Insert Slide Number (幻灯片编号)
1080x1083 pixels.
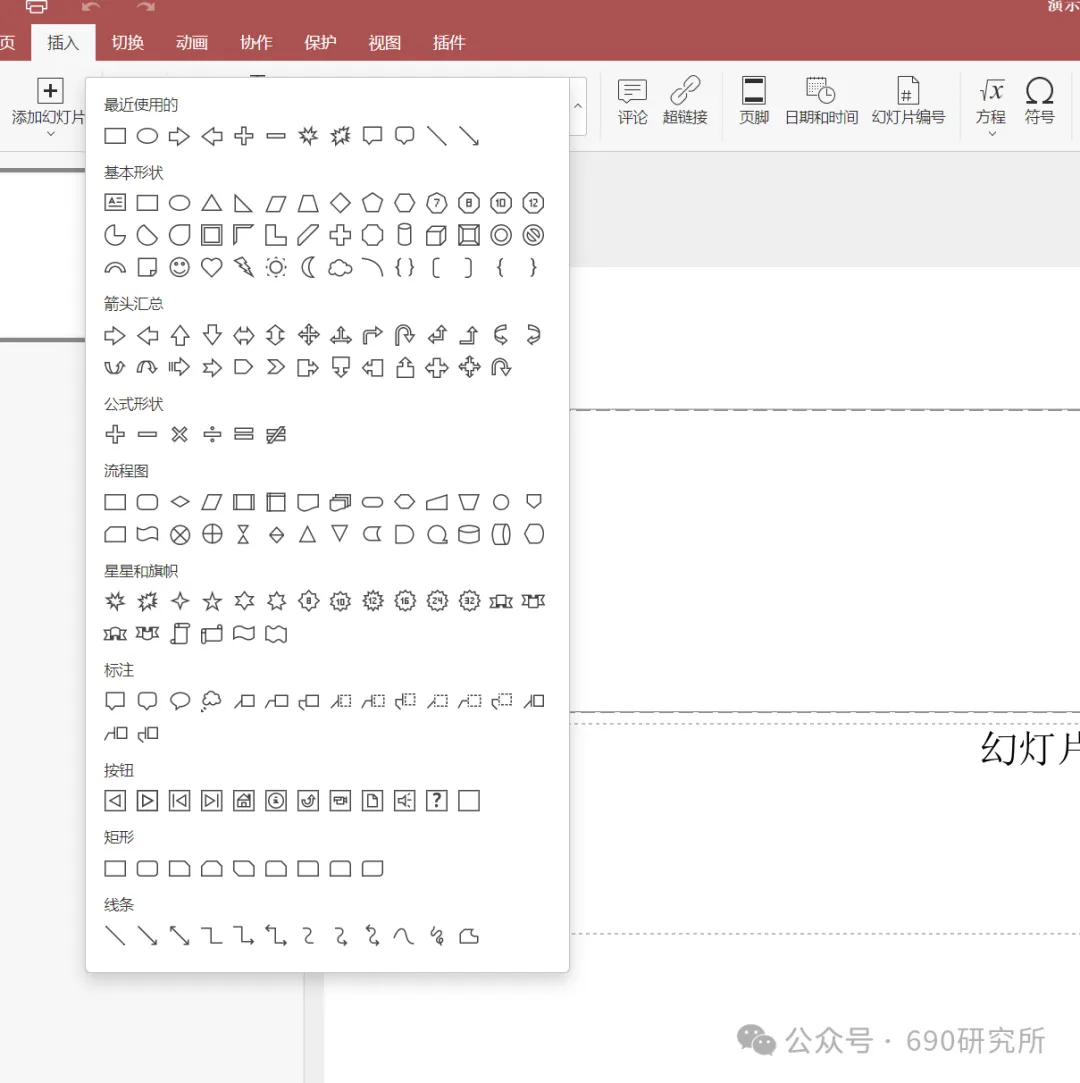[908, 102]
